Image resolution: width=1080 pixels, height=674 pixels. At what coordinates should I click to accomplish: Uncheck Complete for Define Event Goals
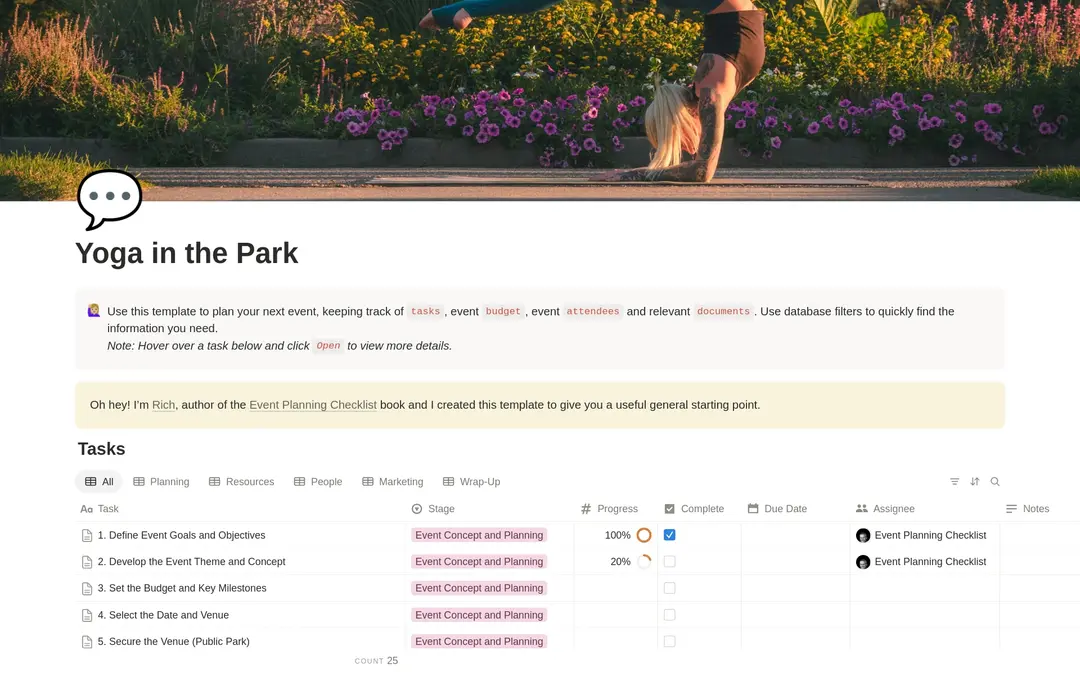(x=669, y=535)
